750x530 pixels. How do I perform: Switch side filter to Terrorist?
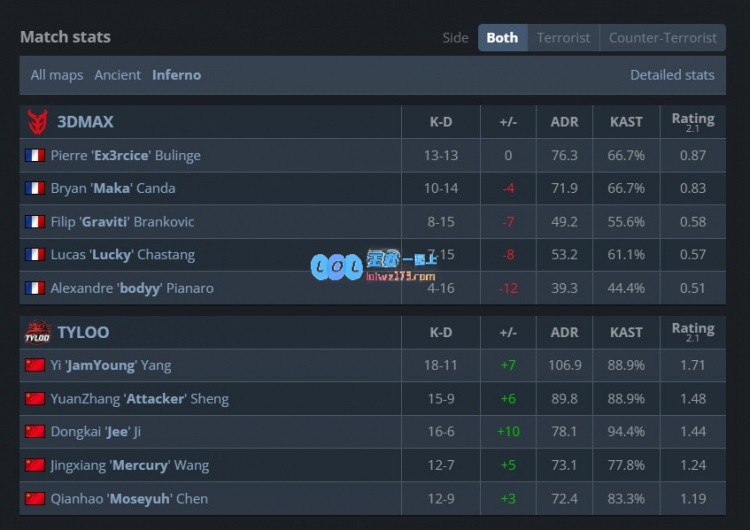[x=563, y=38]
